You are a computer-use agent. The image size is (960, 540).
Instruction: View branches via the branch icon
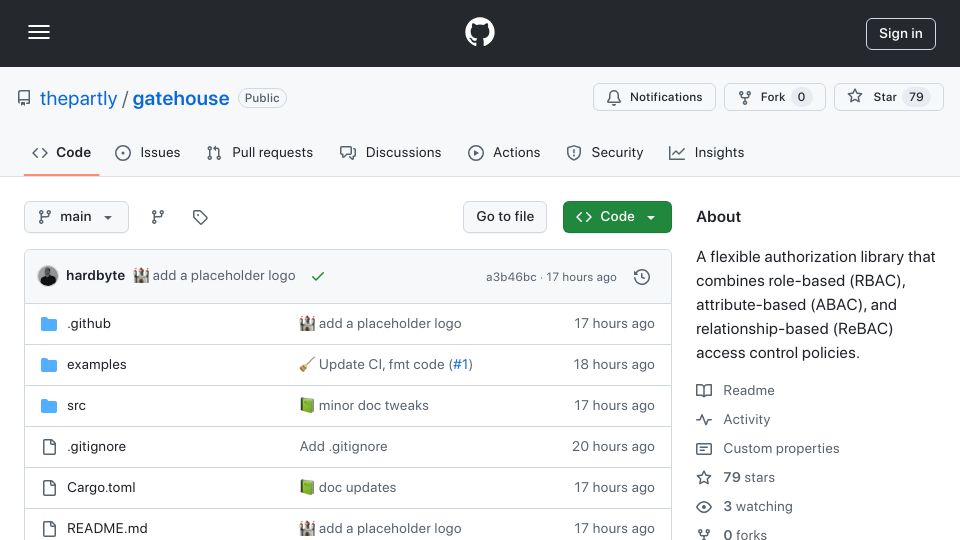pos(158,217)
